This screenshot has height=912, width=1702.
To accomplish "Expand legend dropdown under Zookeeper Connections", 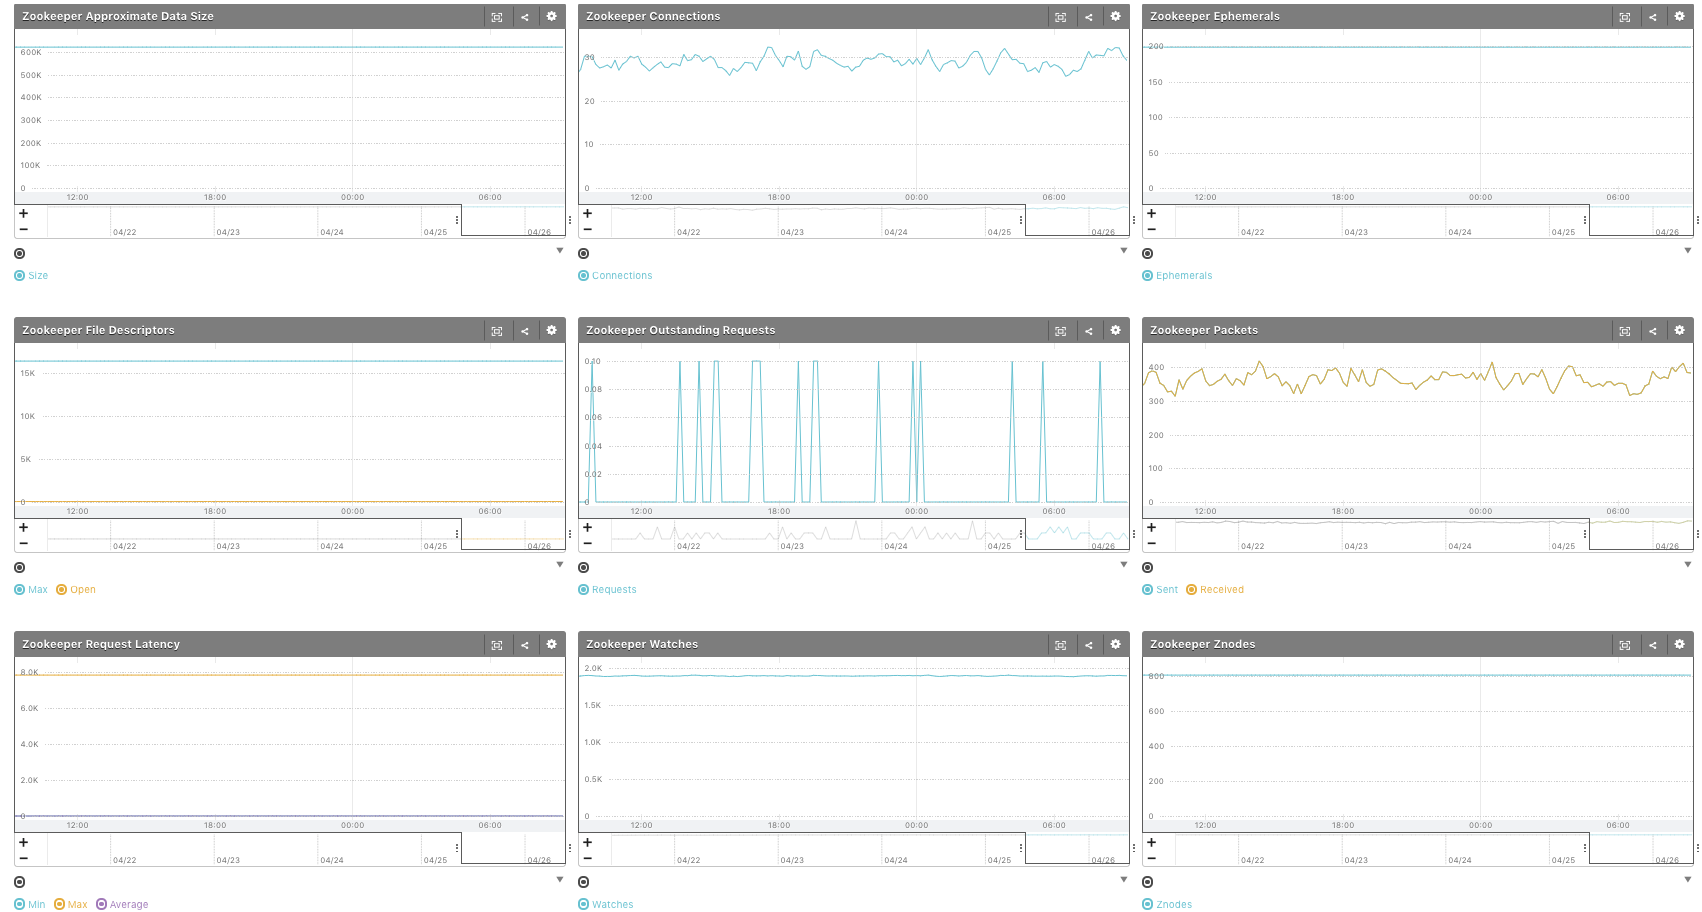I will point(1124,251).
